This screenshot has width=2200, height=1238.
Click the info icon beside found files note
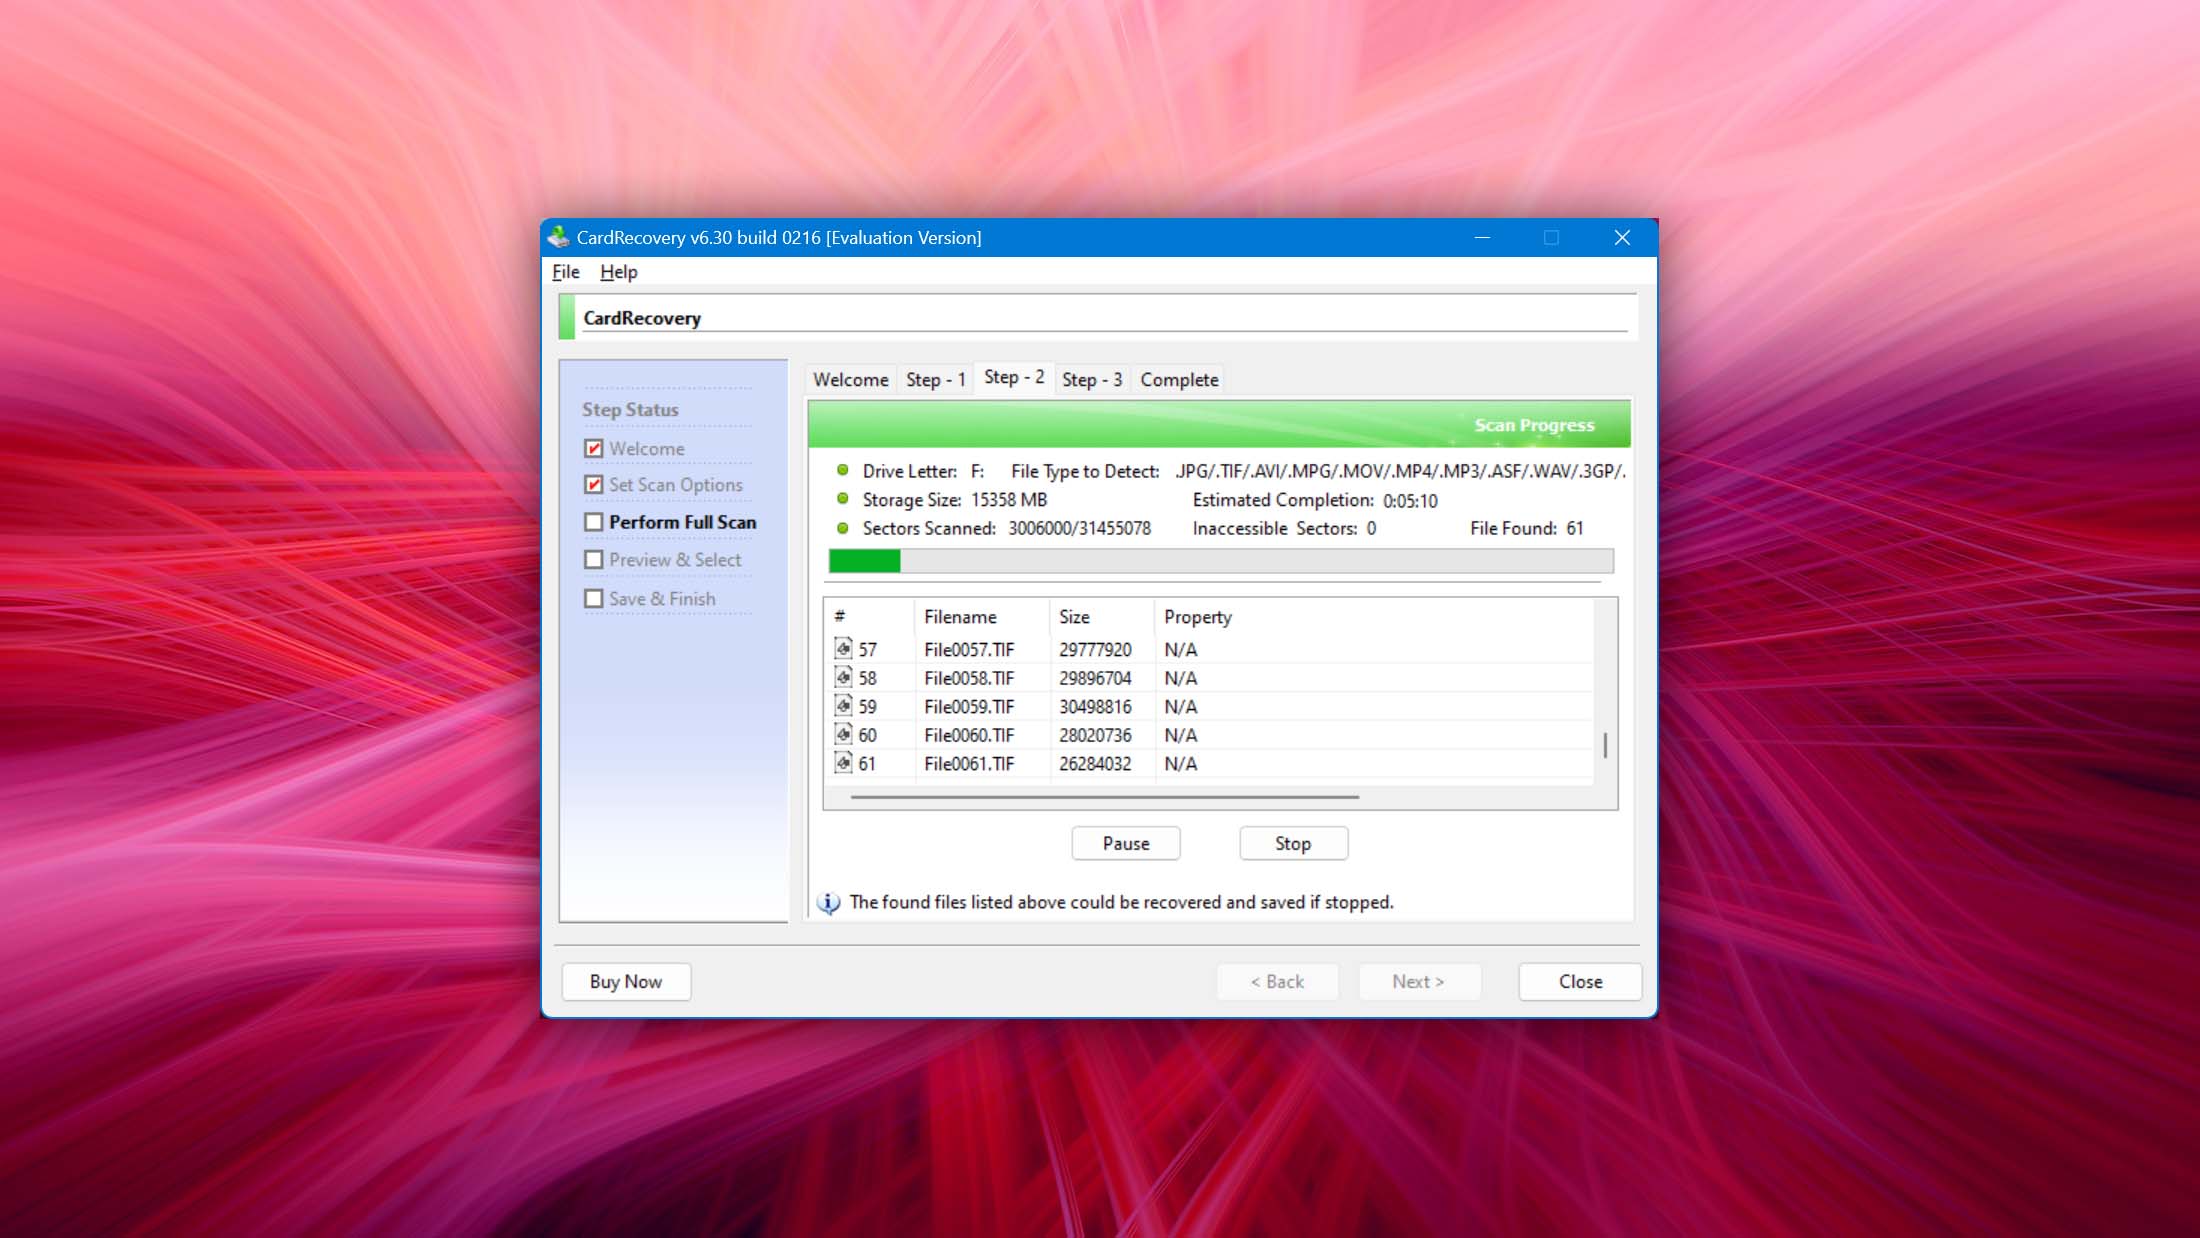pyautogui.click(x=828, y=903)
